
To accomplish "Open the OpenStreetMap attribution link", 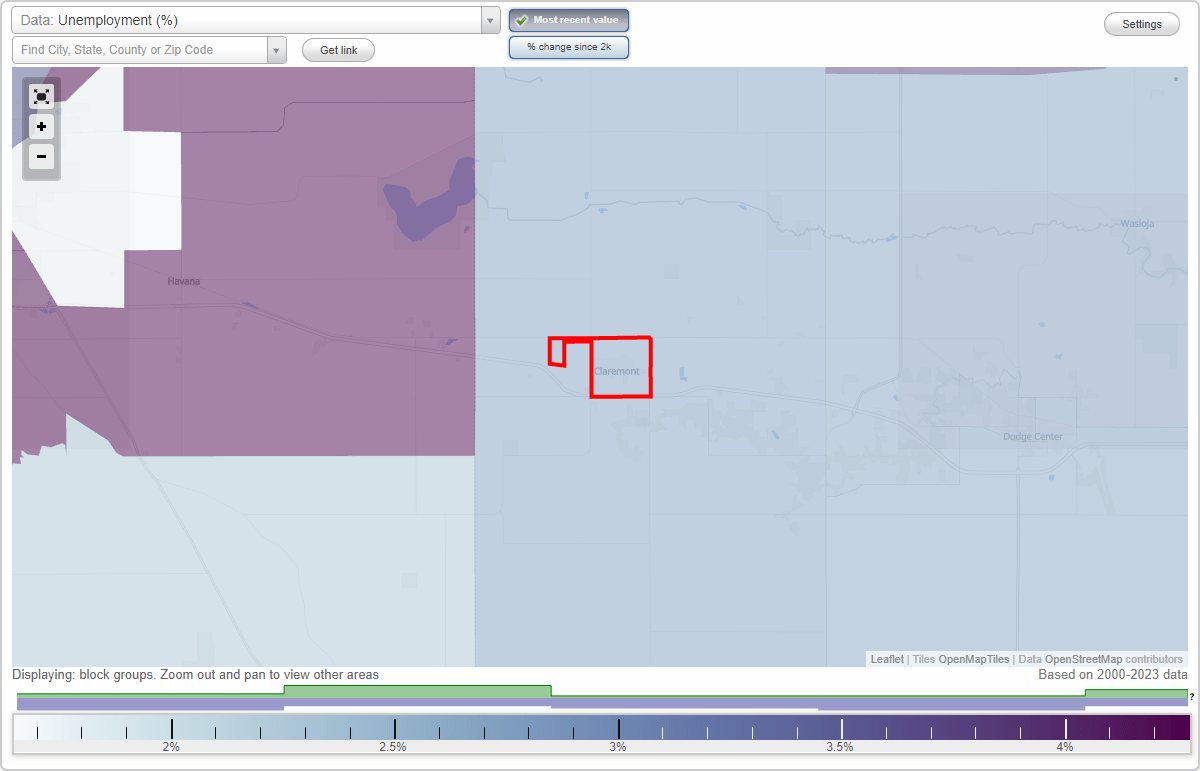I will (x=1083, y=659).
